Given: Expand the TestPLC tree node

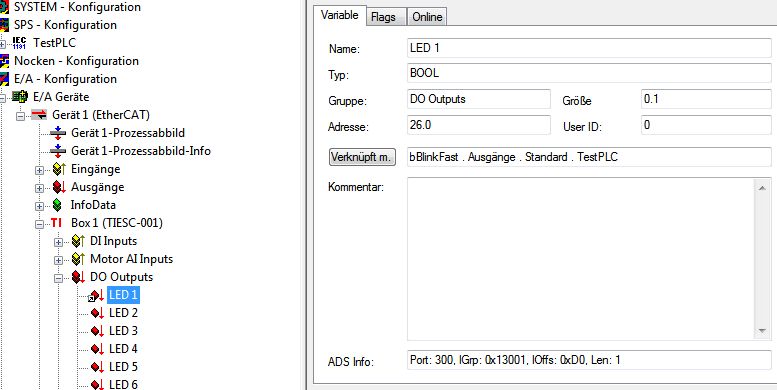Looking at the screenshot, I should [2, 44].
